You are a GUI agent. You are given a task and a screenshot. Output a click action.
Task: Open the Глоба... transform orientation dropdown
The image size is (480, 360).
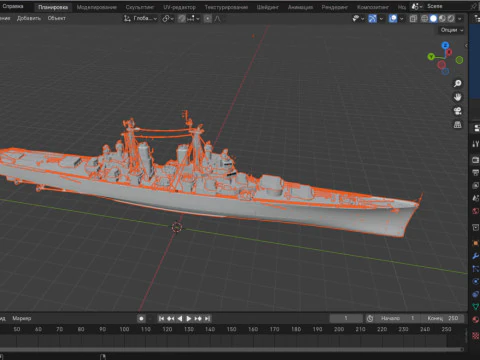[x=140, y=19]
